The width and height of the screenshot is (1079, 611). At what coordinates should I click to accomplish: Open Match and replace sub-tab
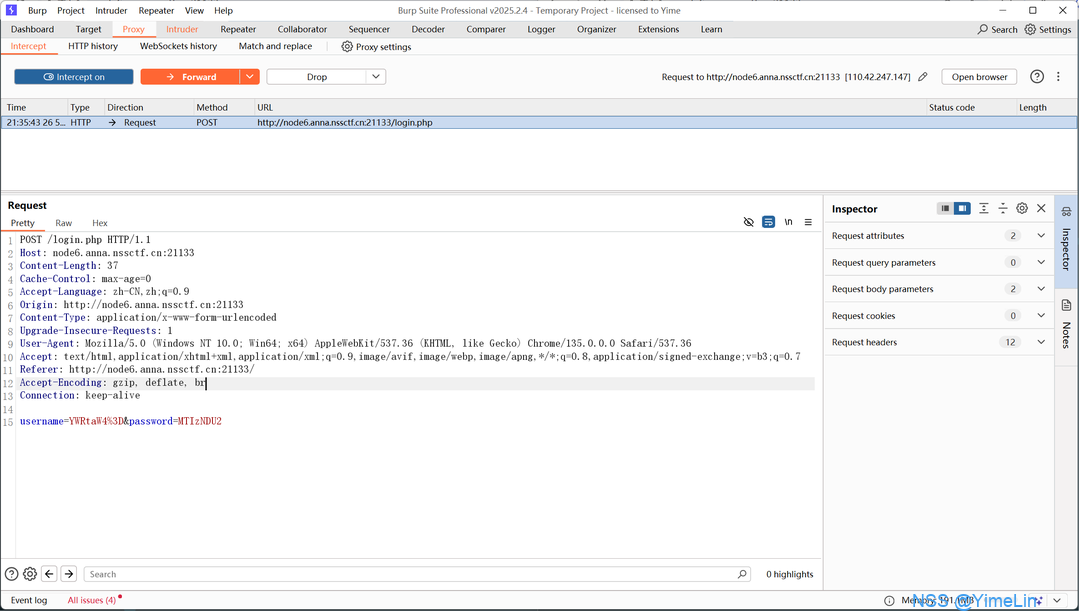(275, 46)
